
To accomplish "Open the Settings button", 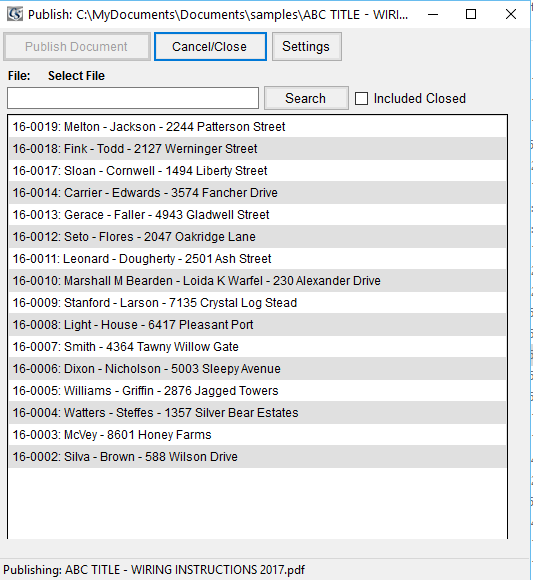I will coord(307,47).
